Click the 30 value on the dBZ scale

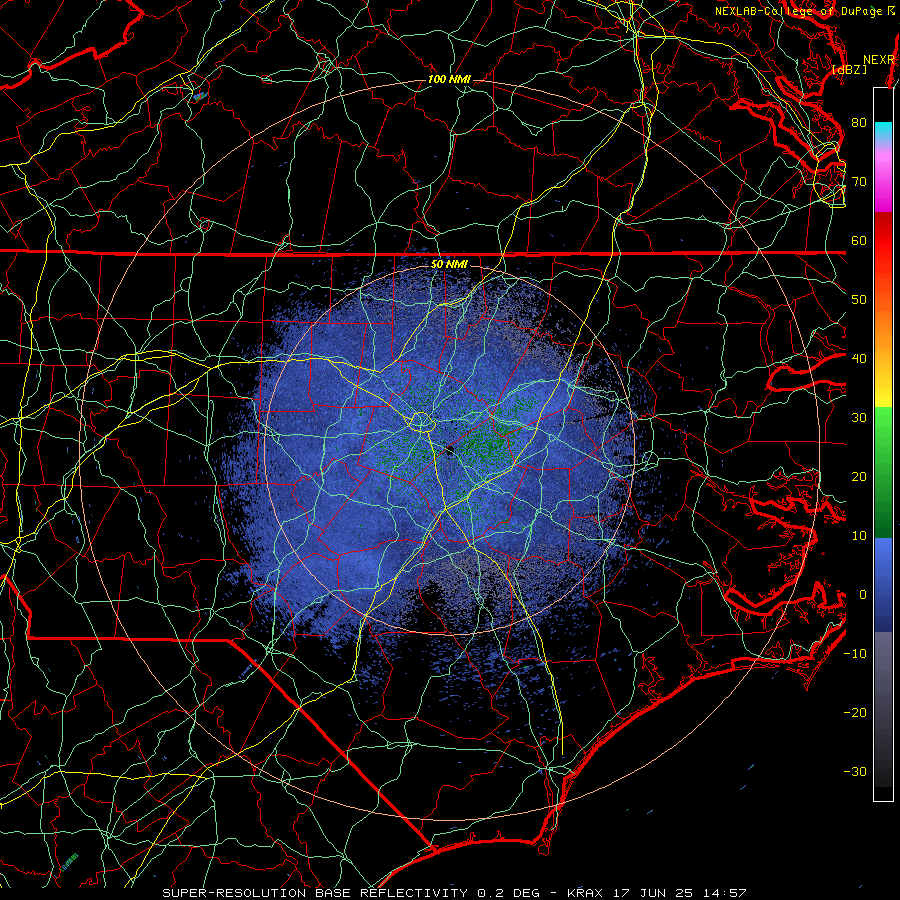(859, 418)
